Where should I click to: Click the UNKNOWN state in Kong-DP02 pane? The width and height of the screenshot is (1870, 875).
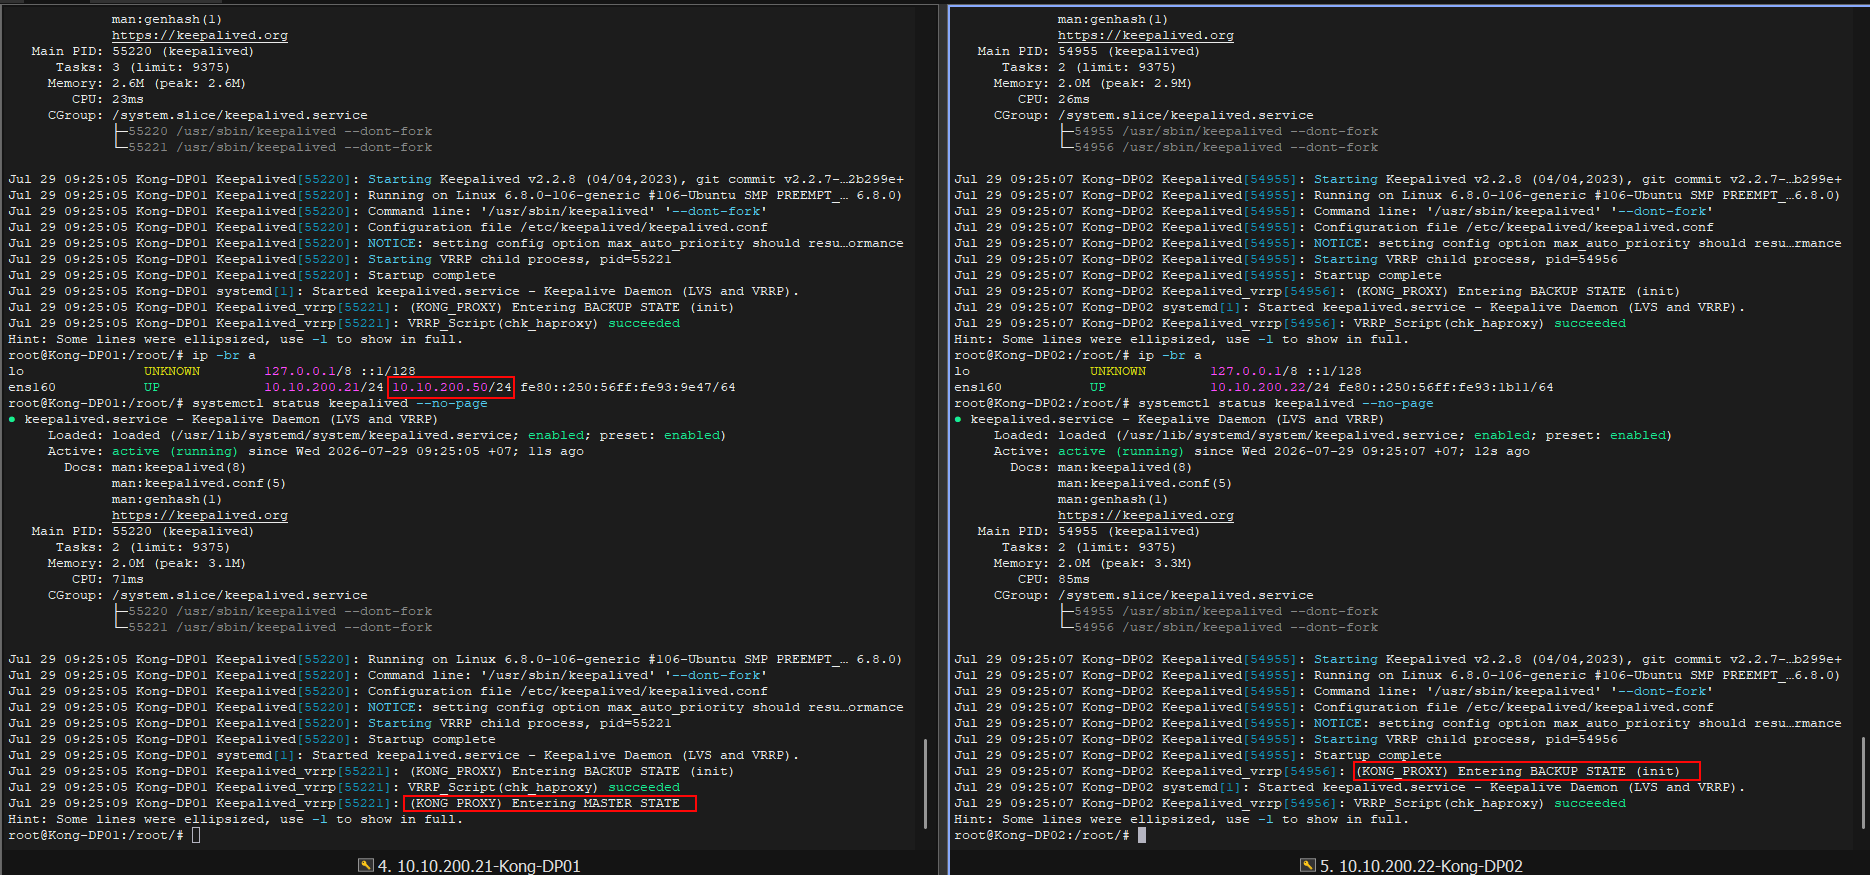pos(1118,371)
